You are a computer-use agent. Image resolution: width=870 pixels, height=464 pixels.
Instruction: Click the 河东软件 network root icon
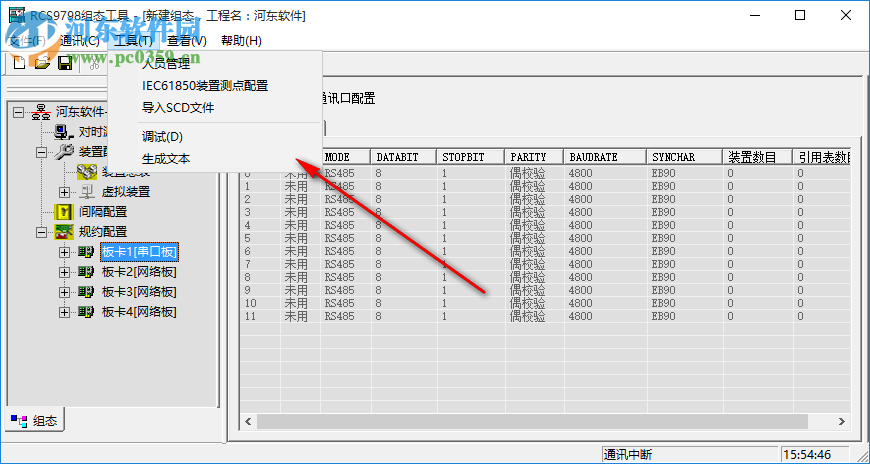tap(41, 112)
